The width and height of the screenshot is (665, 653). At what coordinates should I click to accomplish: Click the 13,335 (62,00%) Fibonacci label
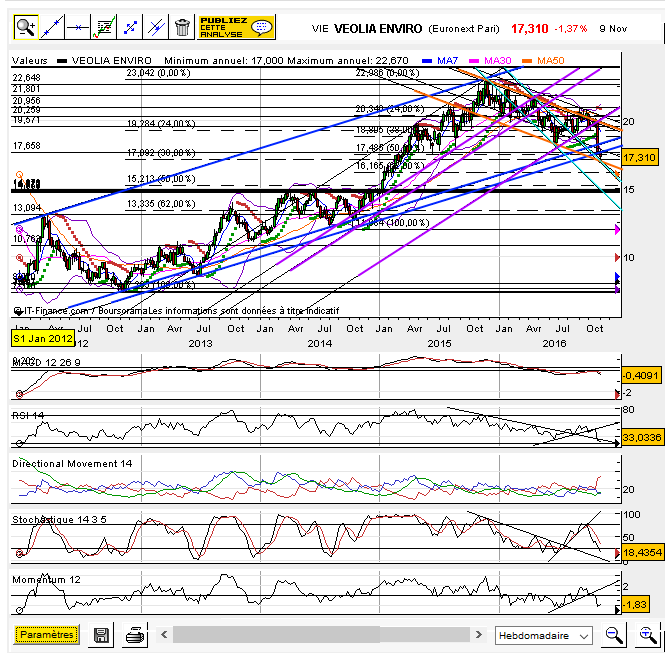161,204
